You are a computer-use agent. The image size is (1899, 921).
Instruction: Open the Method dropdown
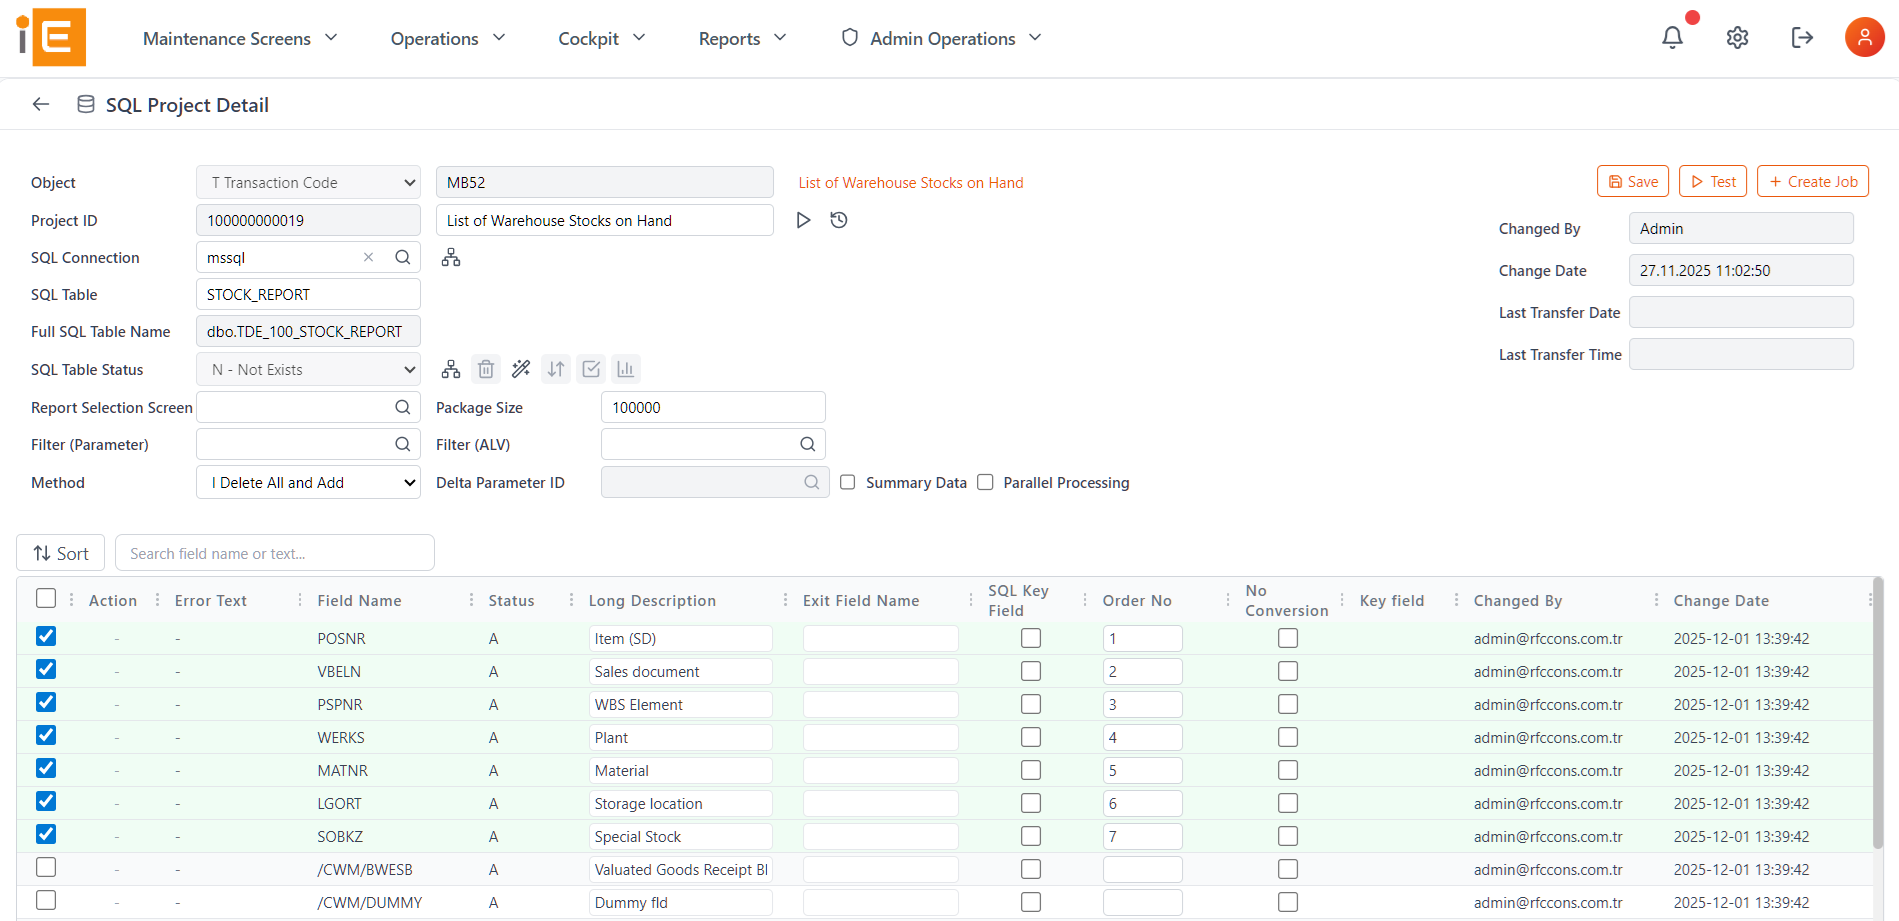pyautogui.click(x=307, y=482)
